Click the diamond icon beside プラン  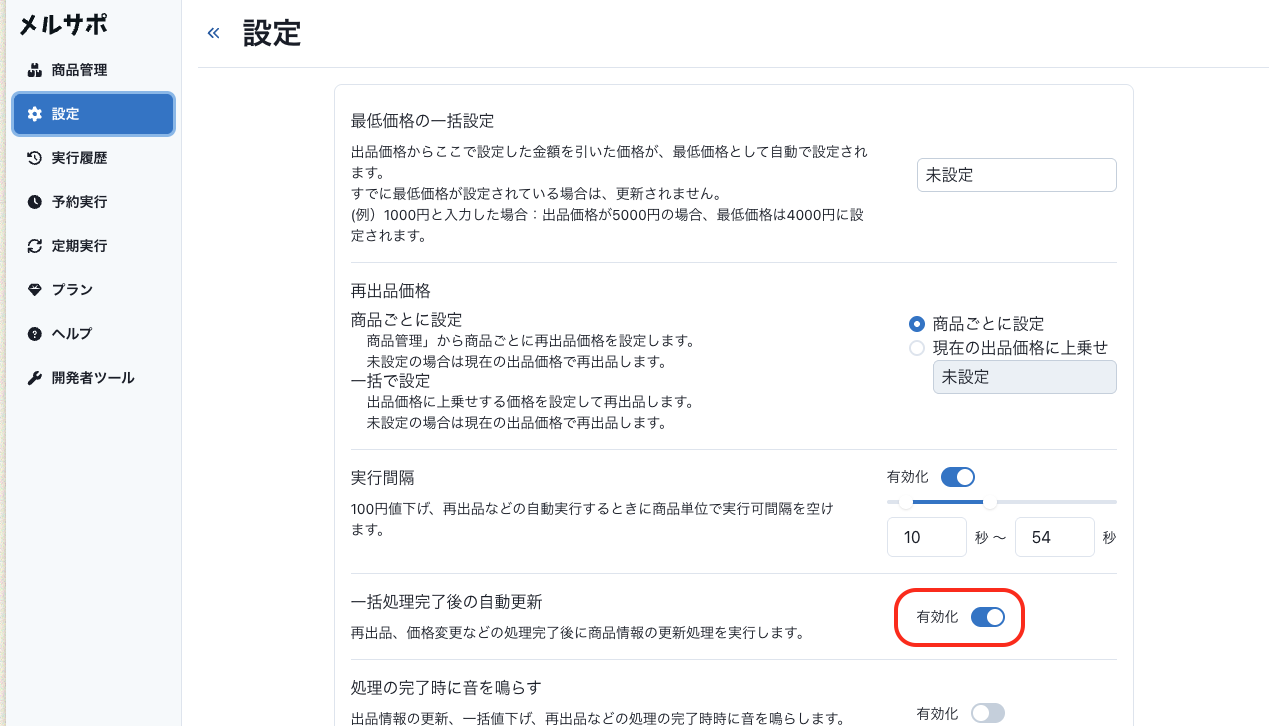[x=35, y=290]
